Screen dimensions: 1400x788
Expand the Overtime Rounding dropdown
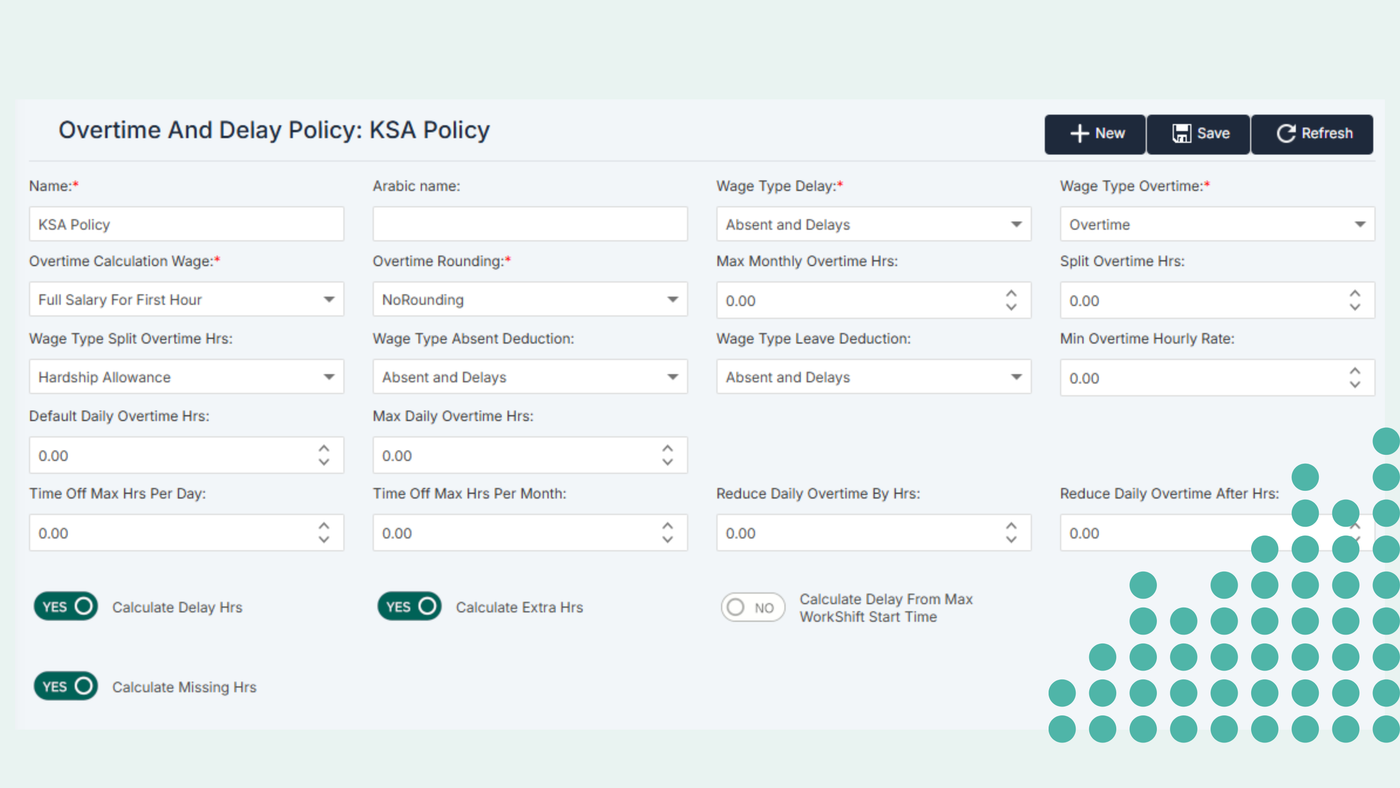[x=529, y=300]
